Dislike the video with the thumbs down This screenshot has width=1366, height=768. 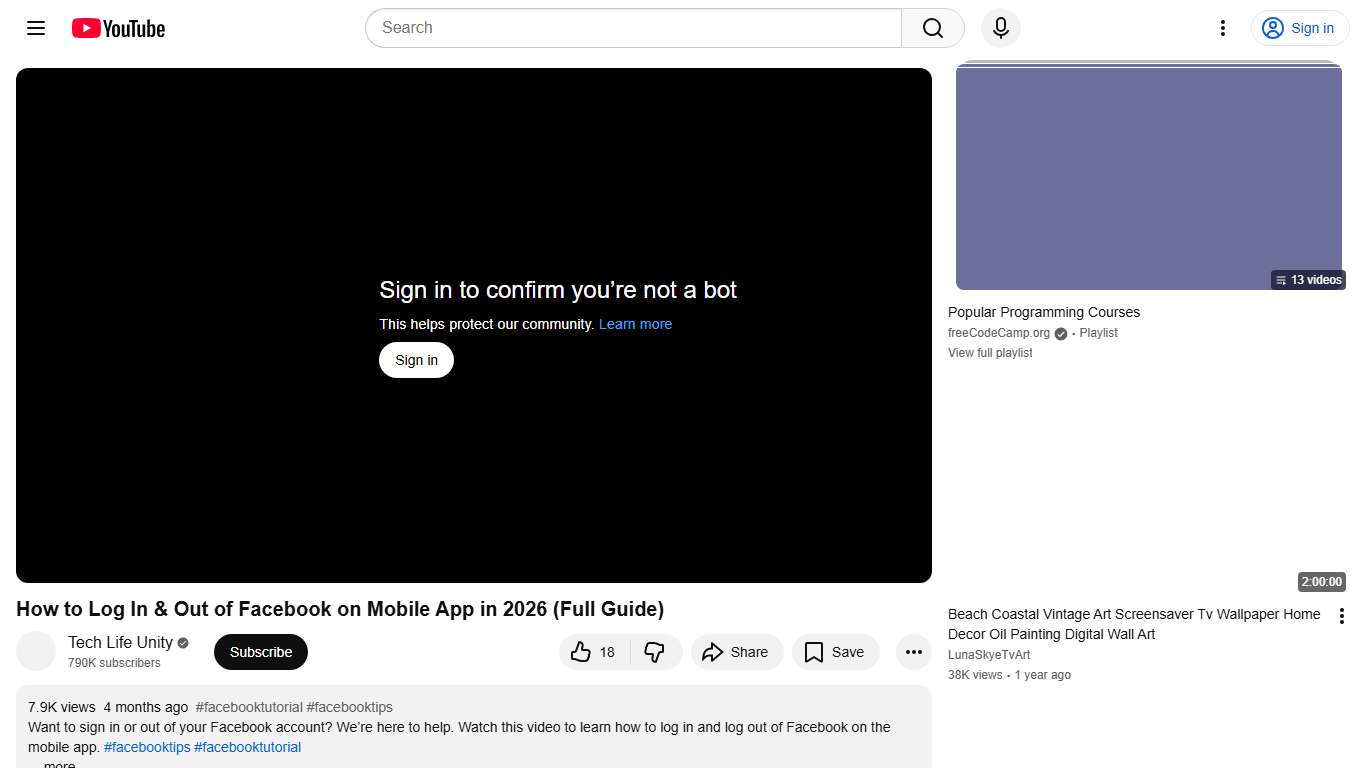656,651
